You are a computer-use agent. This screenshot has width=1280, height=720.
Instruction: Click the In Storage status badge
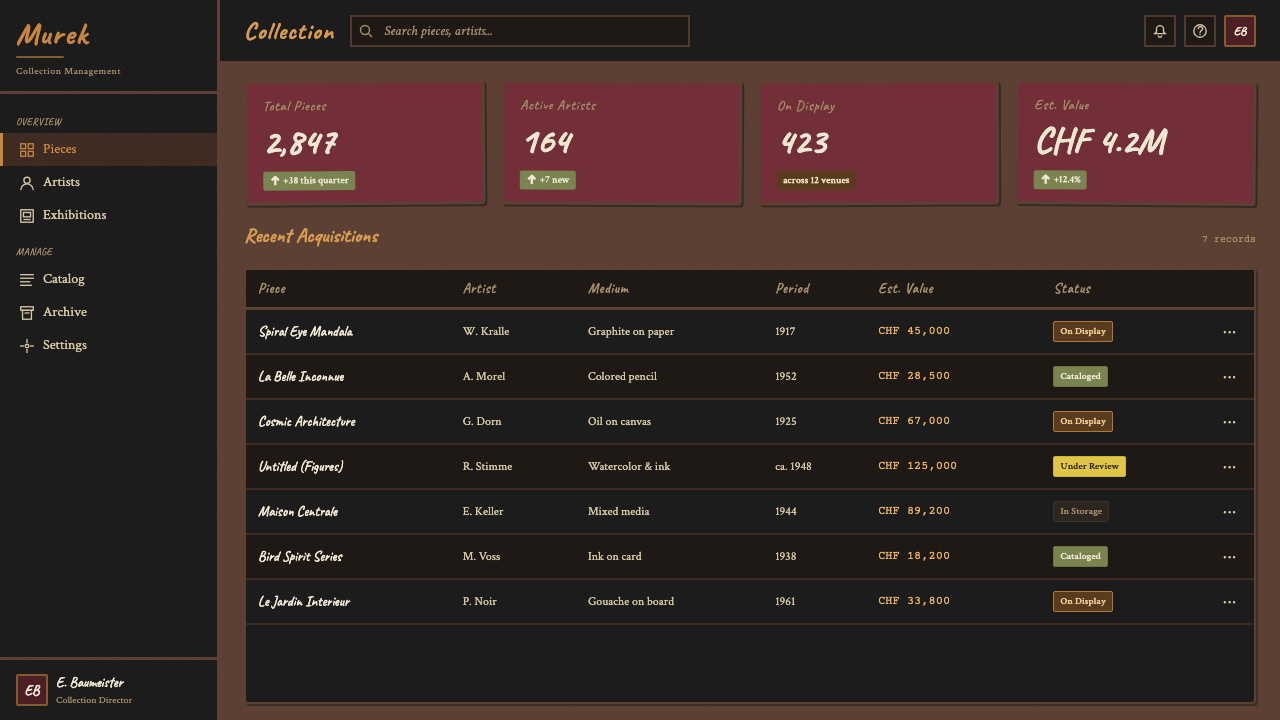pos(1081,512)
